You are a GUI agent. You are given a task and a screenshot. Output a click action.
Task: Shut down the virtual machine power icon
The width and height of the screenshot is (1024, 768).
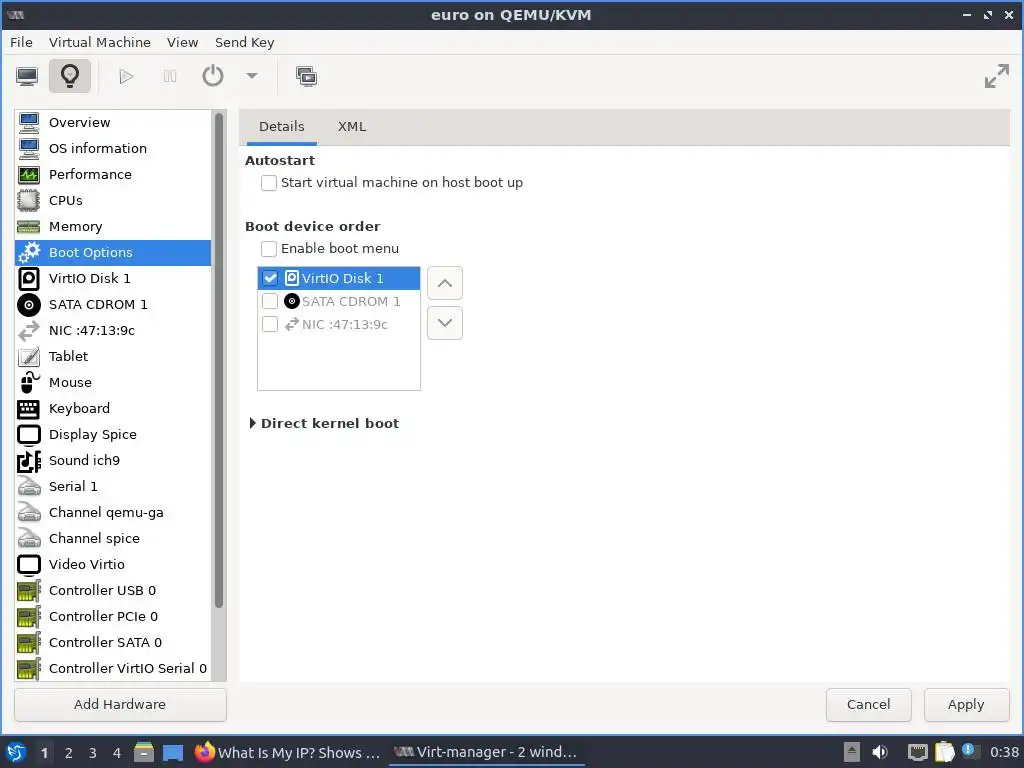point(213,76)
